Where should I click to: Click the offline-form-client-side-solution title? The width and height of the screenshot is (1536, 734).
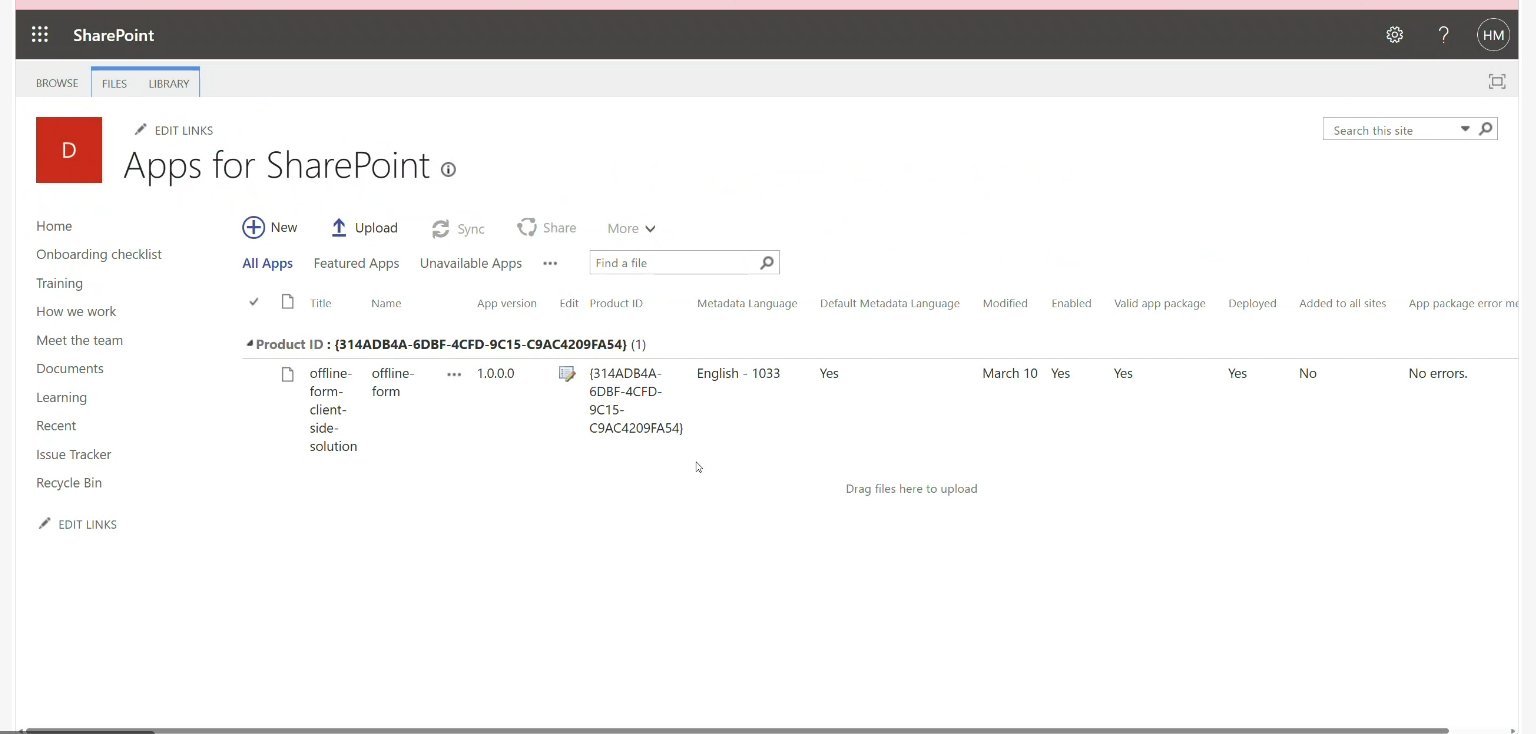333,410
